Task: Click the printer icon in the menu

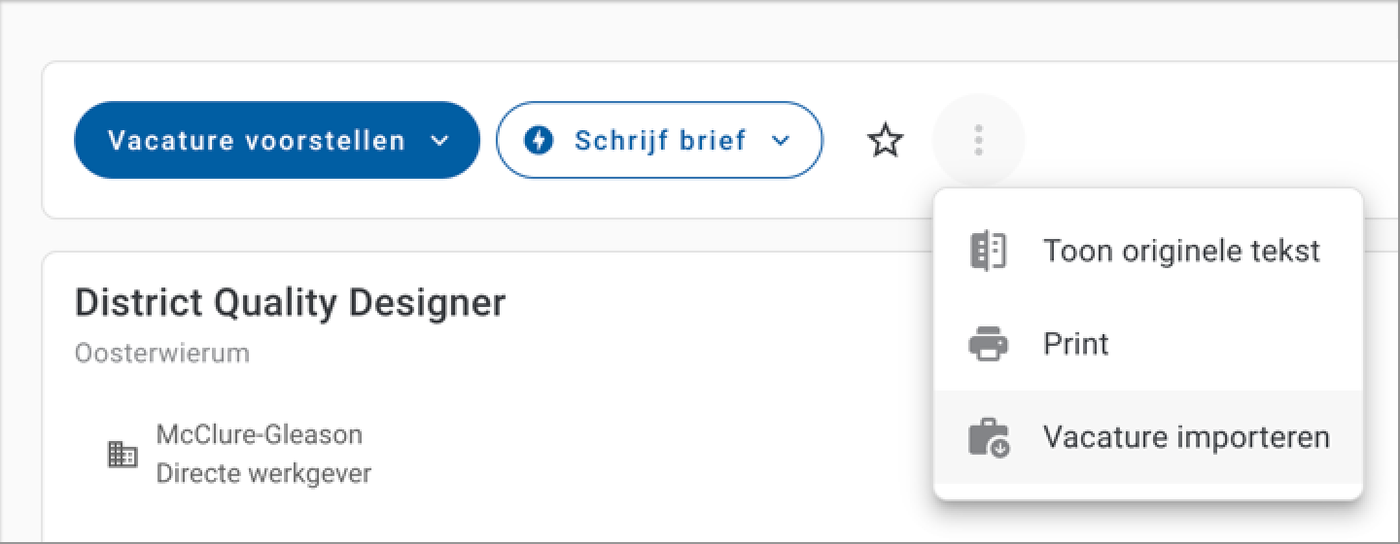Action: 989,344
